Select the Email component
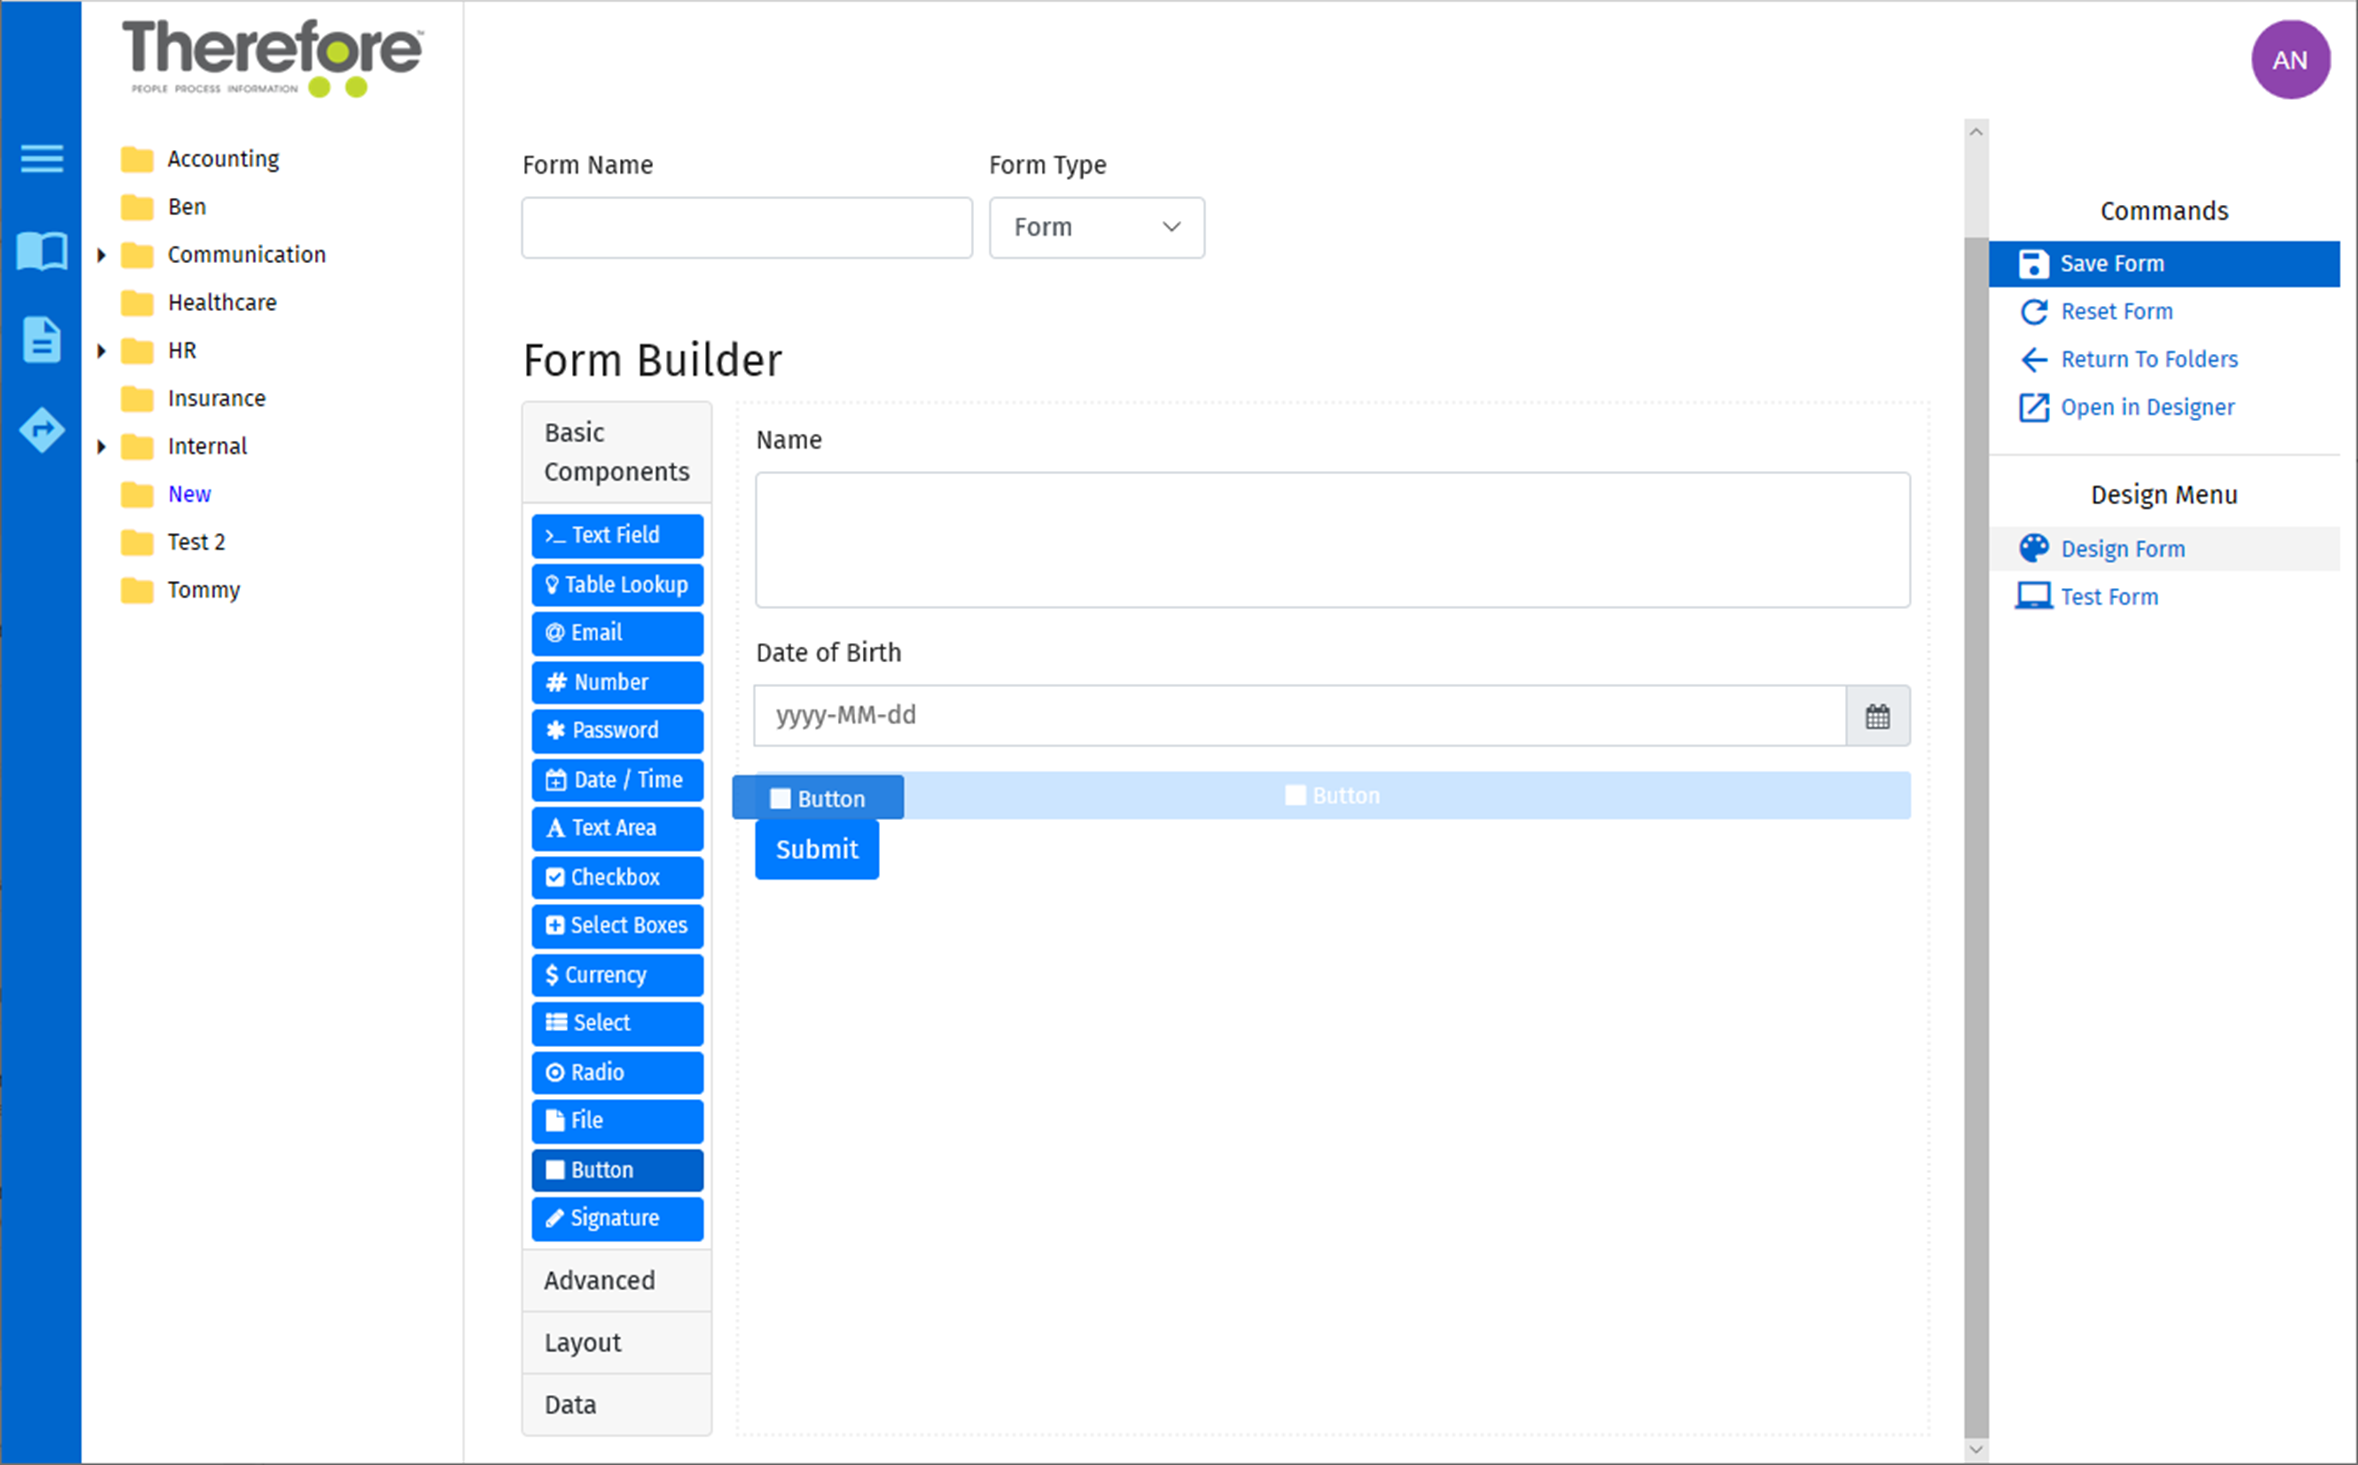The image size is (2358, 1465). click(616, 632)
